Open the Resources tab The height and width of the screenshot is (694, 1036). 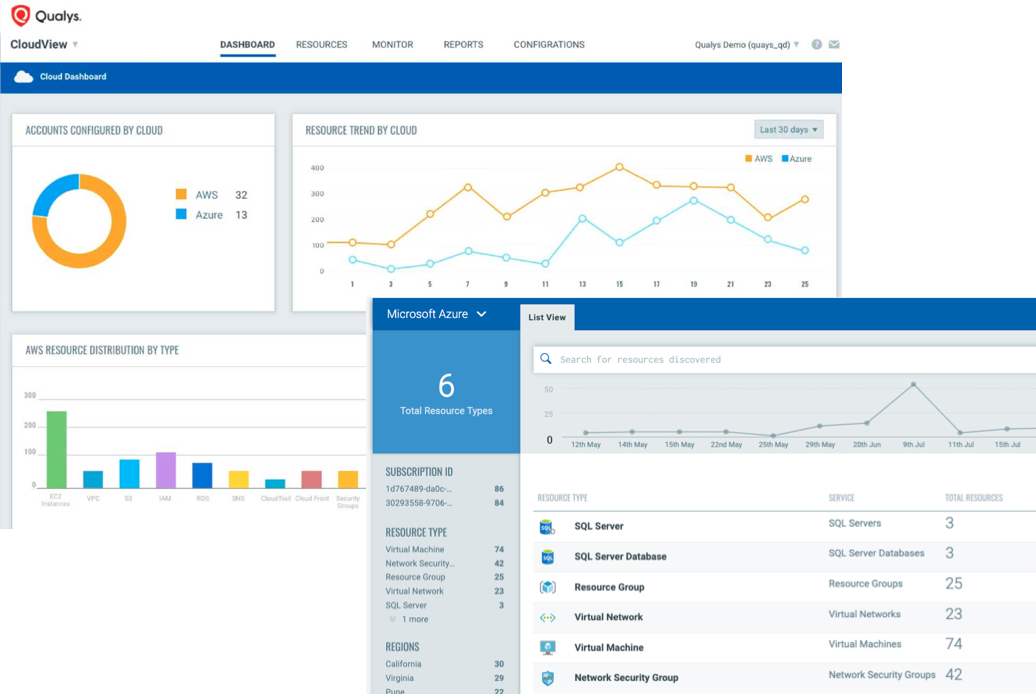coord(321,45)
